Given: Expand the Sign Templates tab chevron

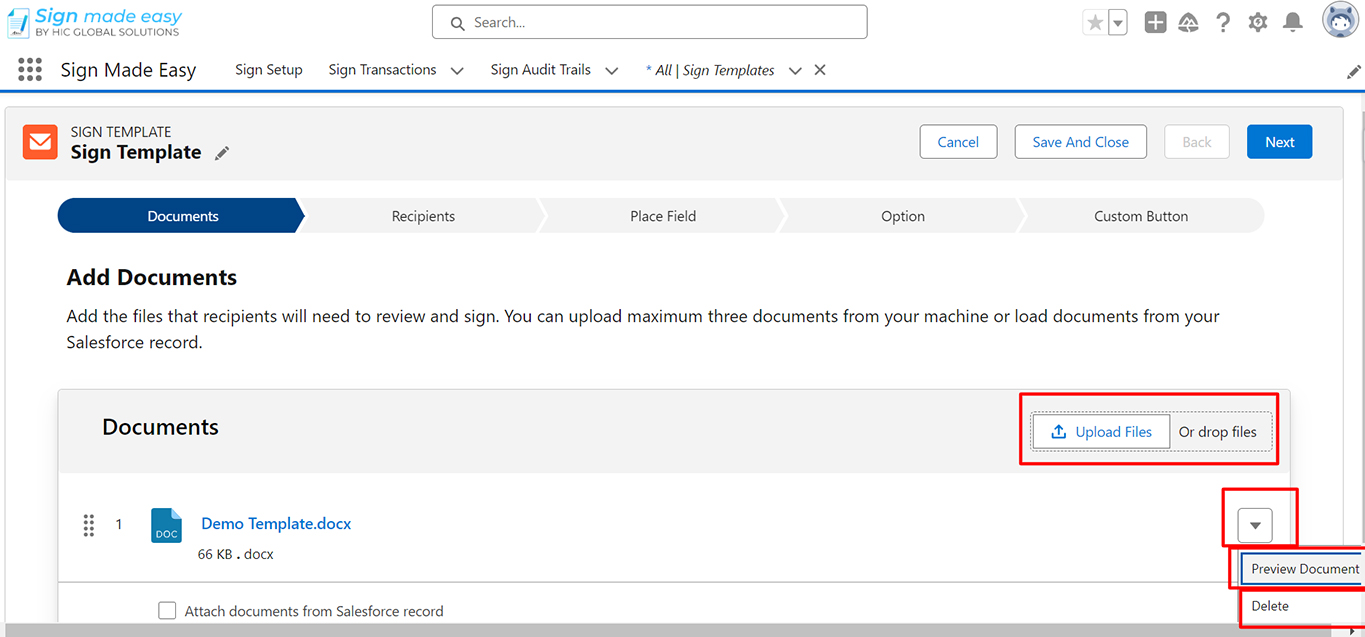Looking at the screenshot, I should click(x=795, y=71).
